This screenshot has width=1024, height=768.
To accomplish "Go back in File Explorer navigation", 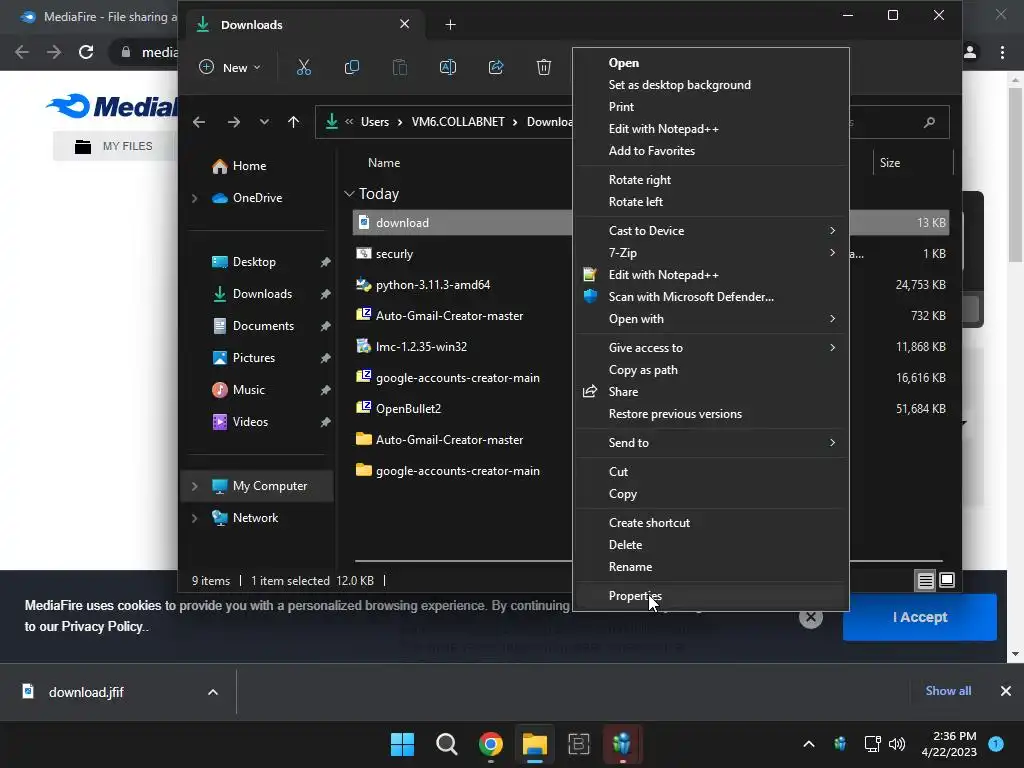I will click(x=199, y=122).
